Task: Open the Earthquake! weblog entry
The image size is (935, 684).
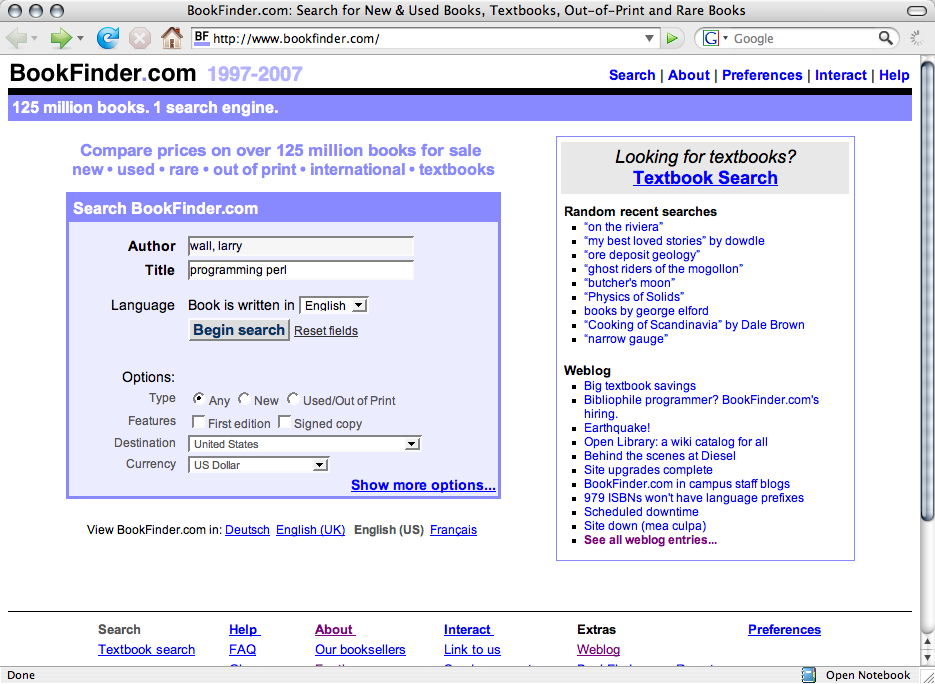Action: [617, 428]
